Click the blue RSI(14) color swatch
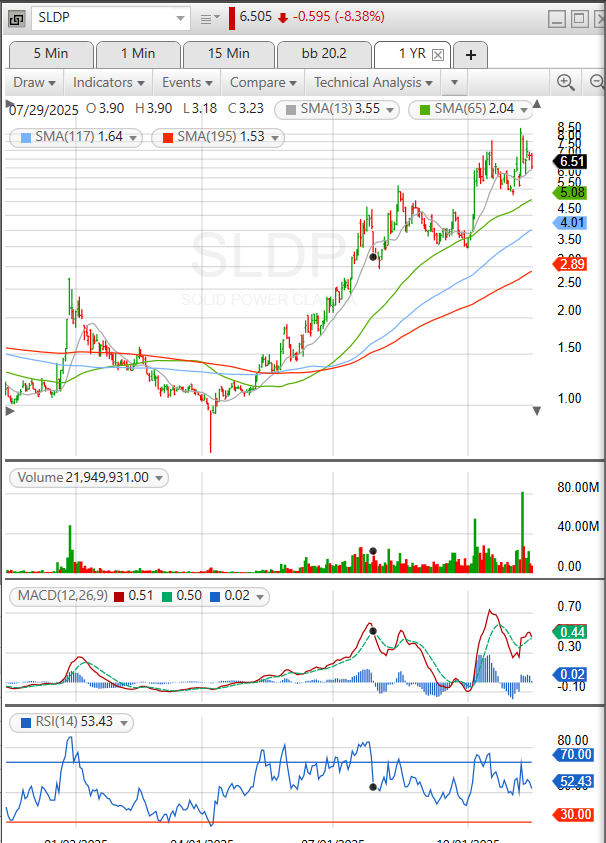This screenshot has width=606, height=843. tap(26, 723)
